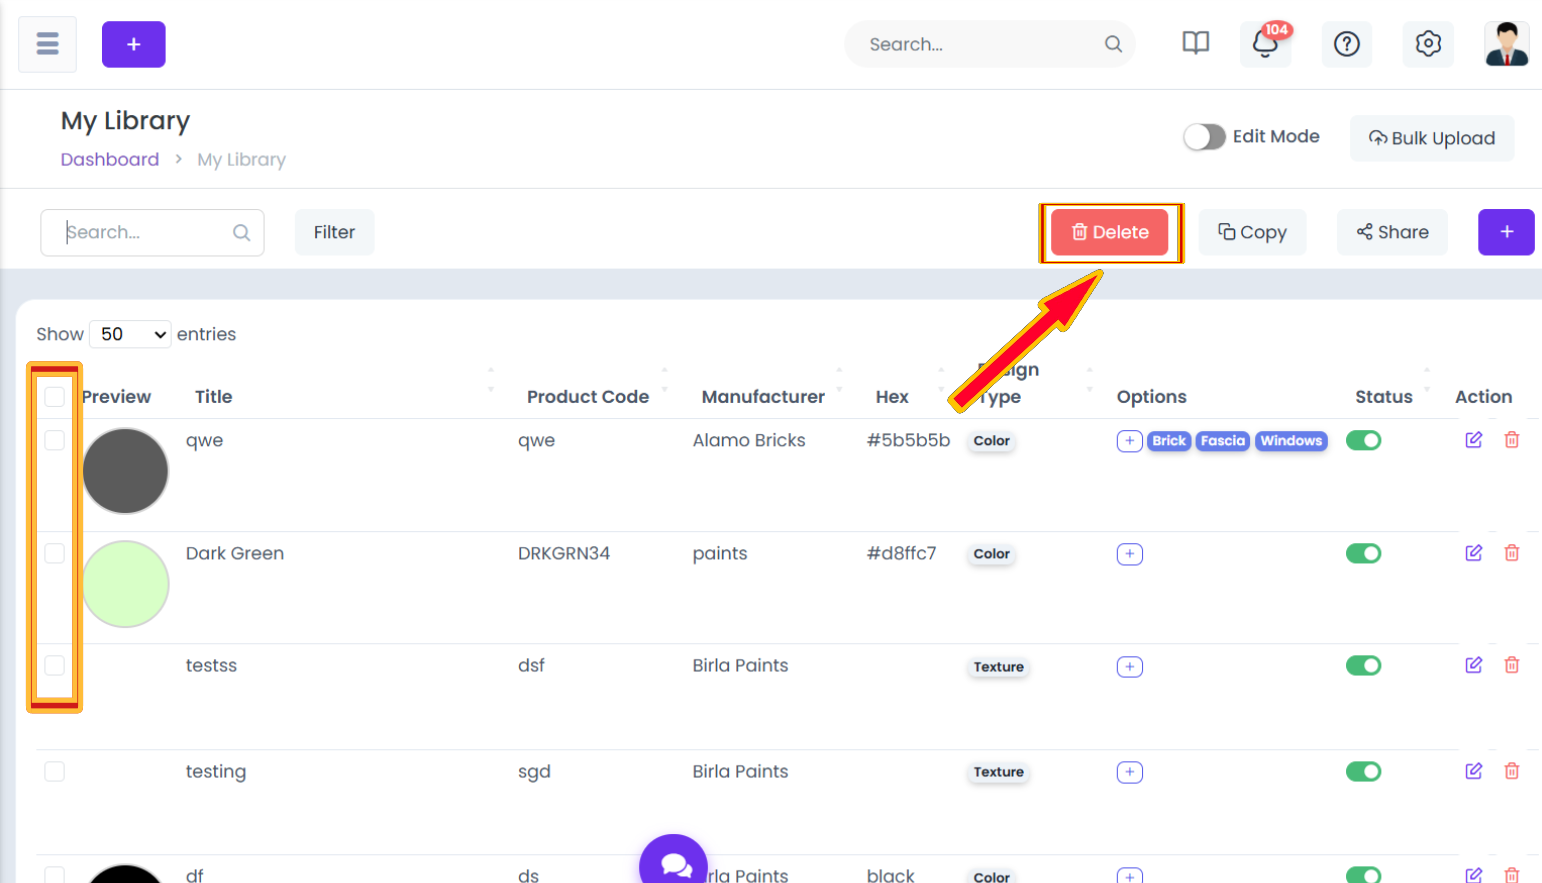Delete the testss row
Screen dimensions: 1542x883
1512,665
